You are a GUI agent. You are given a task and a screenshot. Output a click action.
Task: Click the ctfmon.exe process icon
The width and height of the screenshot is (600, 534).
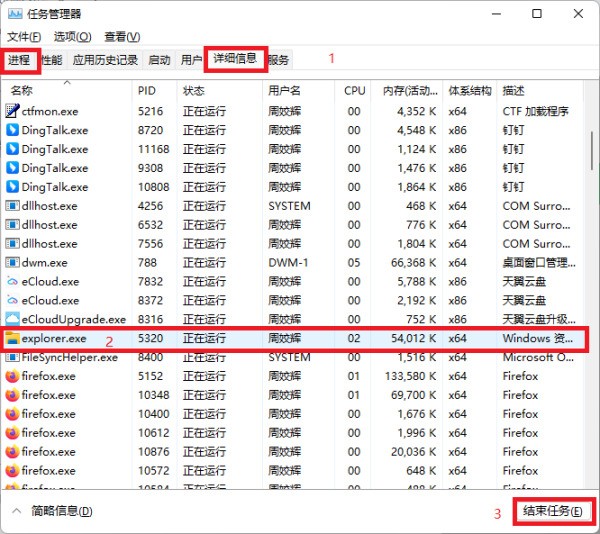point(12,112)
